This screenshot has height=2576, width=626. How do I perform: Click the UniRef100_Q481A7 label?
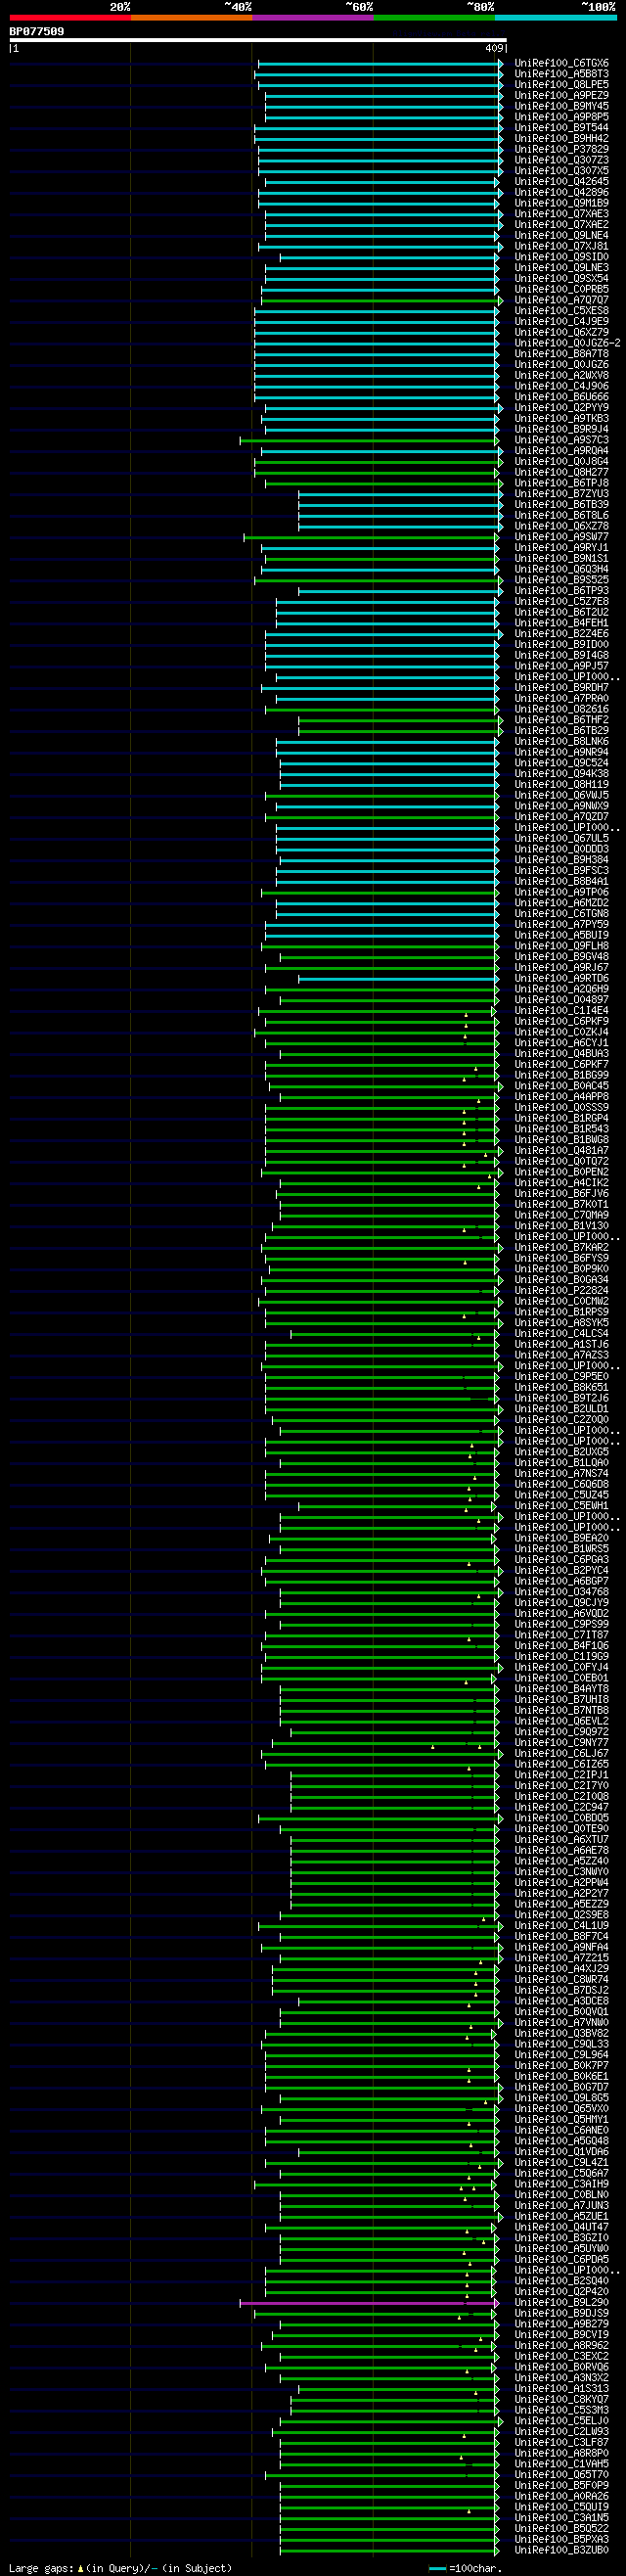coord(561,1151)
